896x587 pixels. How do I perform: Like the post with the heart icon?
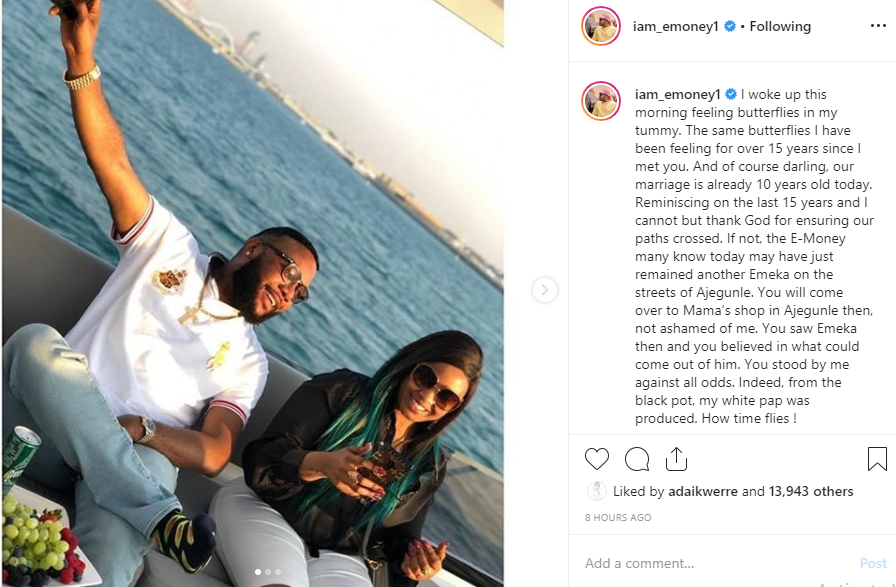[597, 459]
